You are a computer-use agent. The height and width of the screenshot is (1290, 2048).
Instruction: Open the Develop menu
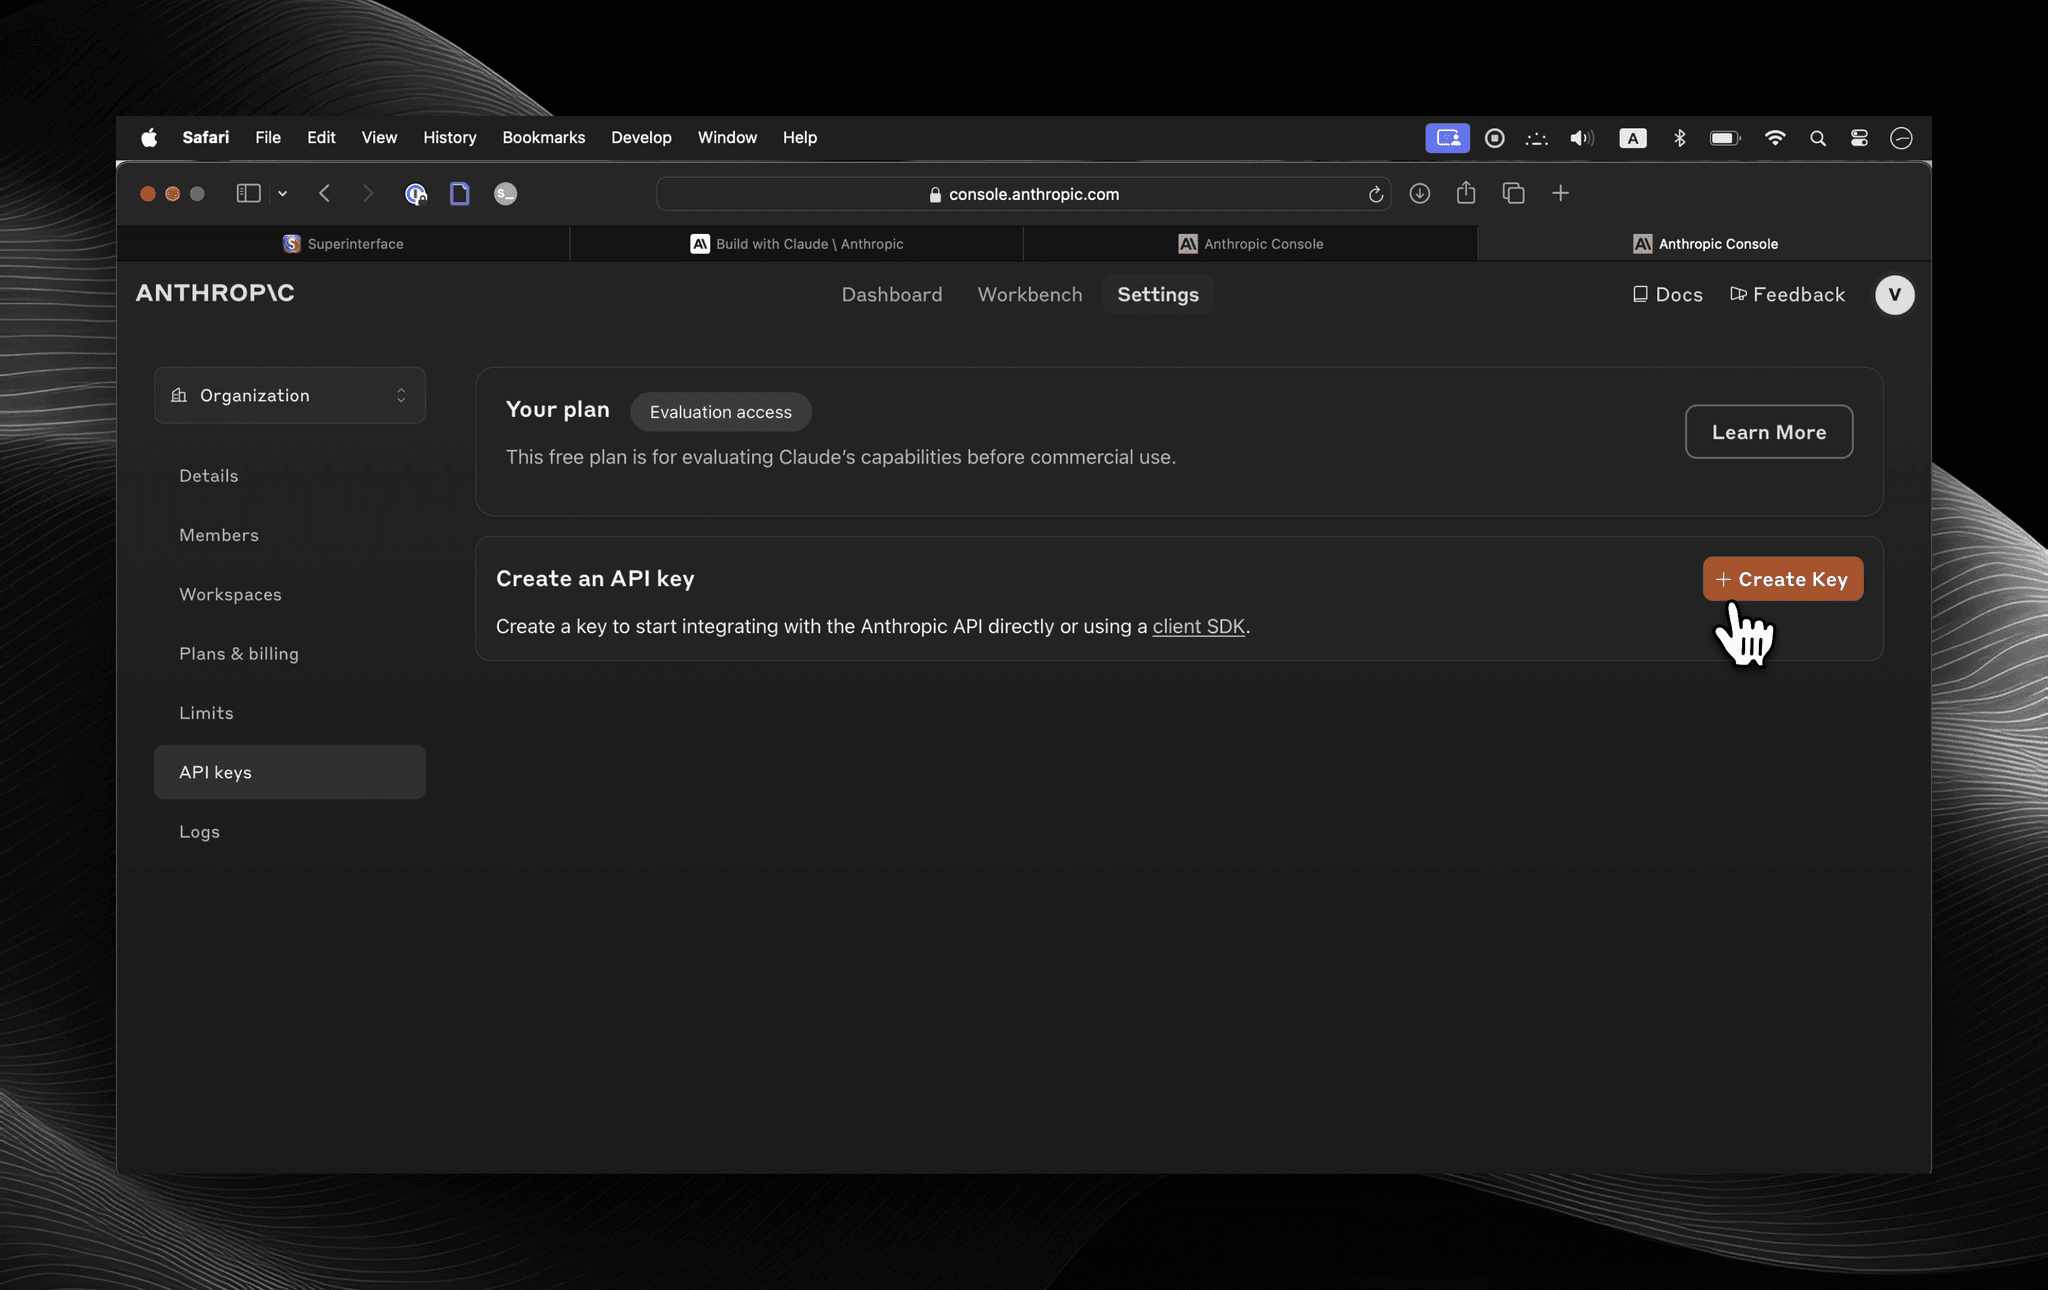[641, 138]
